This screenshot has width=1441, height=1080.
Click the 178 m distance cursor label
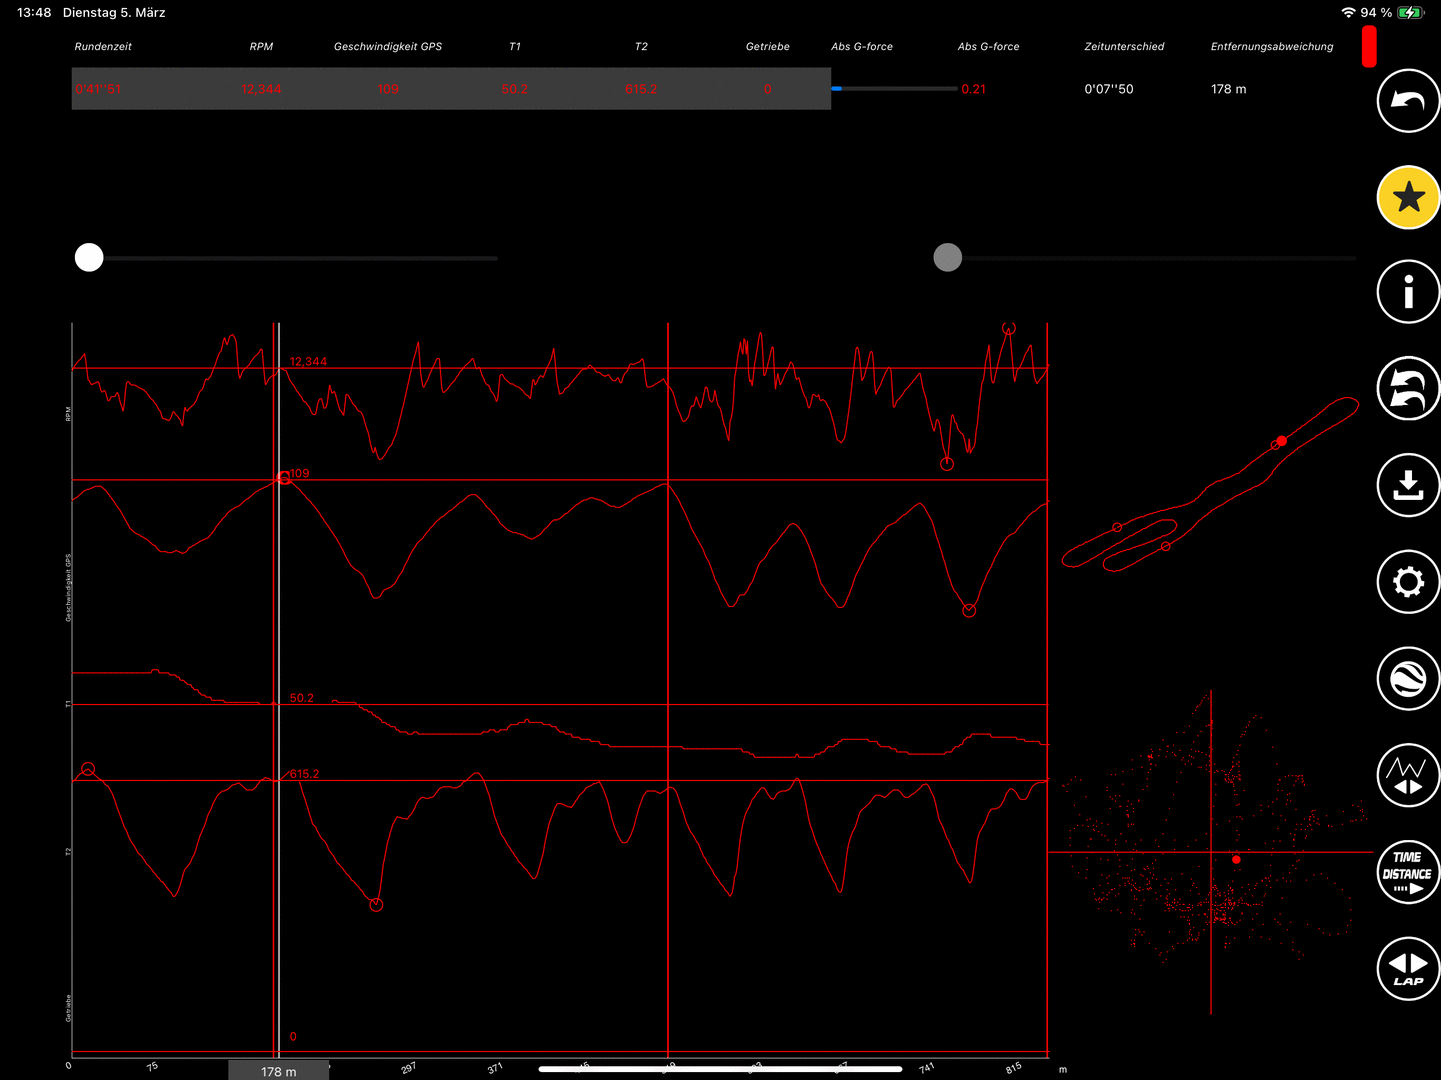click(279, 1071)
